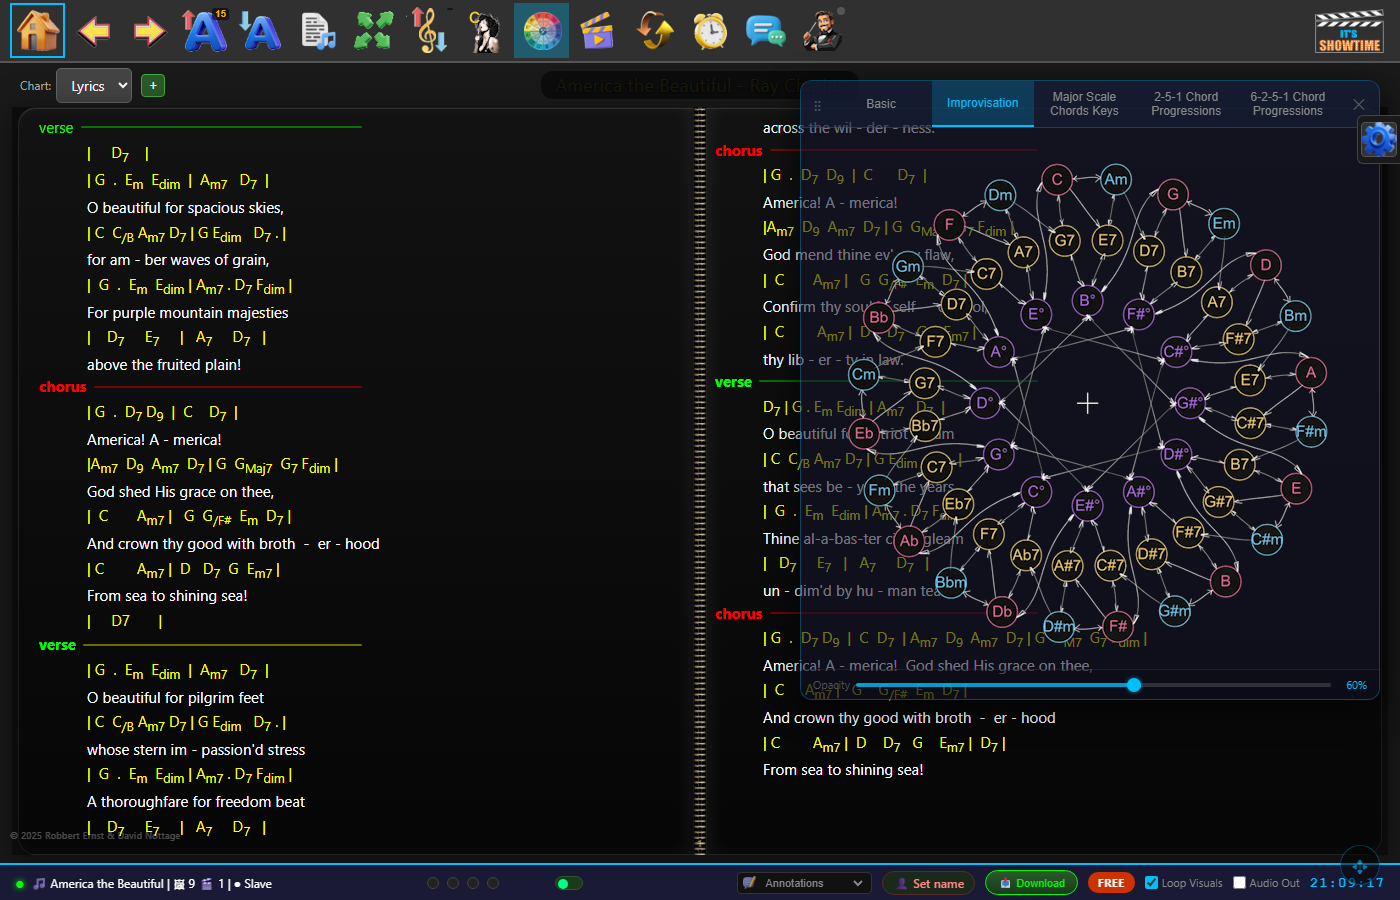Click lyric 'O beautiful for pilgrim feet'
The height and width of the screenshot is (900, 1400).
(x=175, y=698)
